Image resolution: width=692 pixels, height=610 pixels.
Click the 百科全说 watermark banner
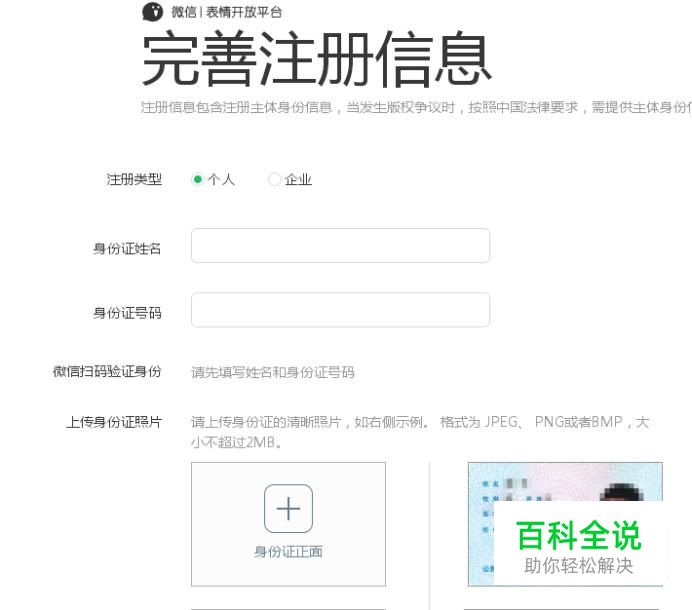(579, 544)
